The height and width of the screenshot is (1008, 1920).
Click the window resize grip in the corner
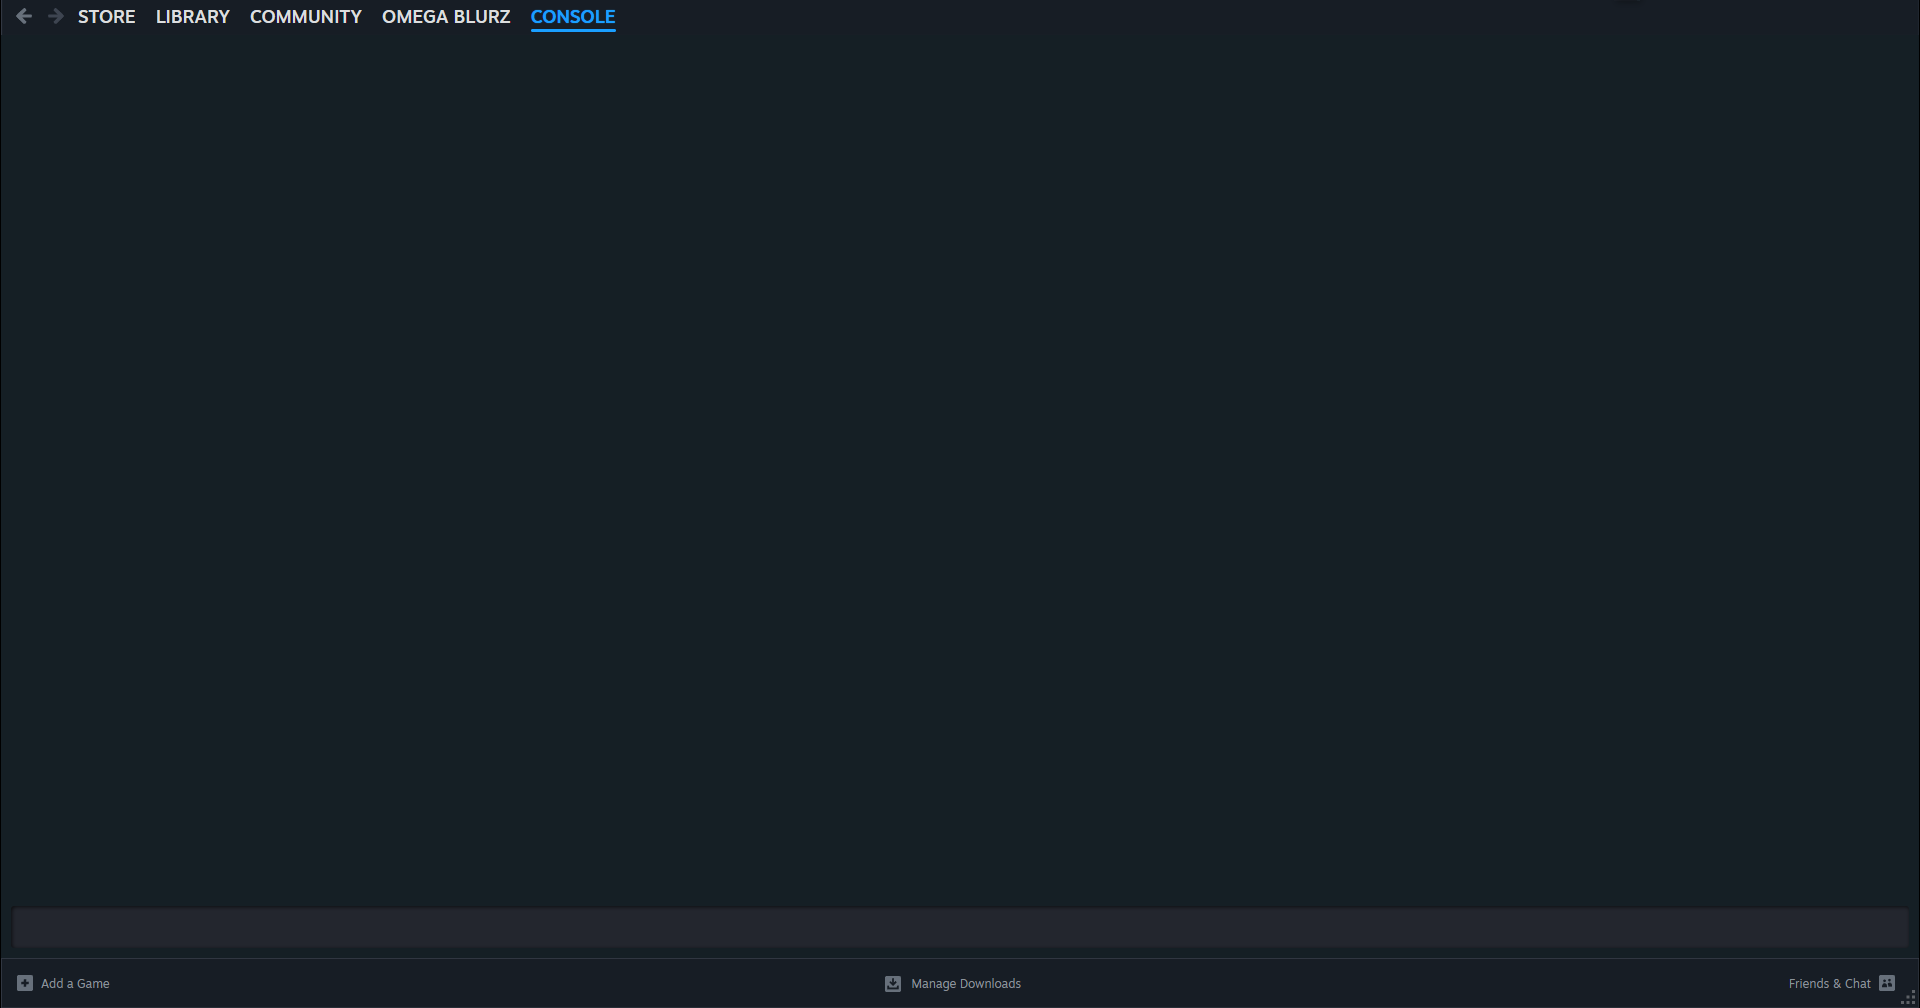click(1908, 998)
